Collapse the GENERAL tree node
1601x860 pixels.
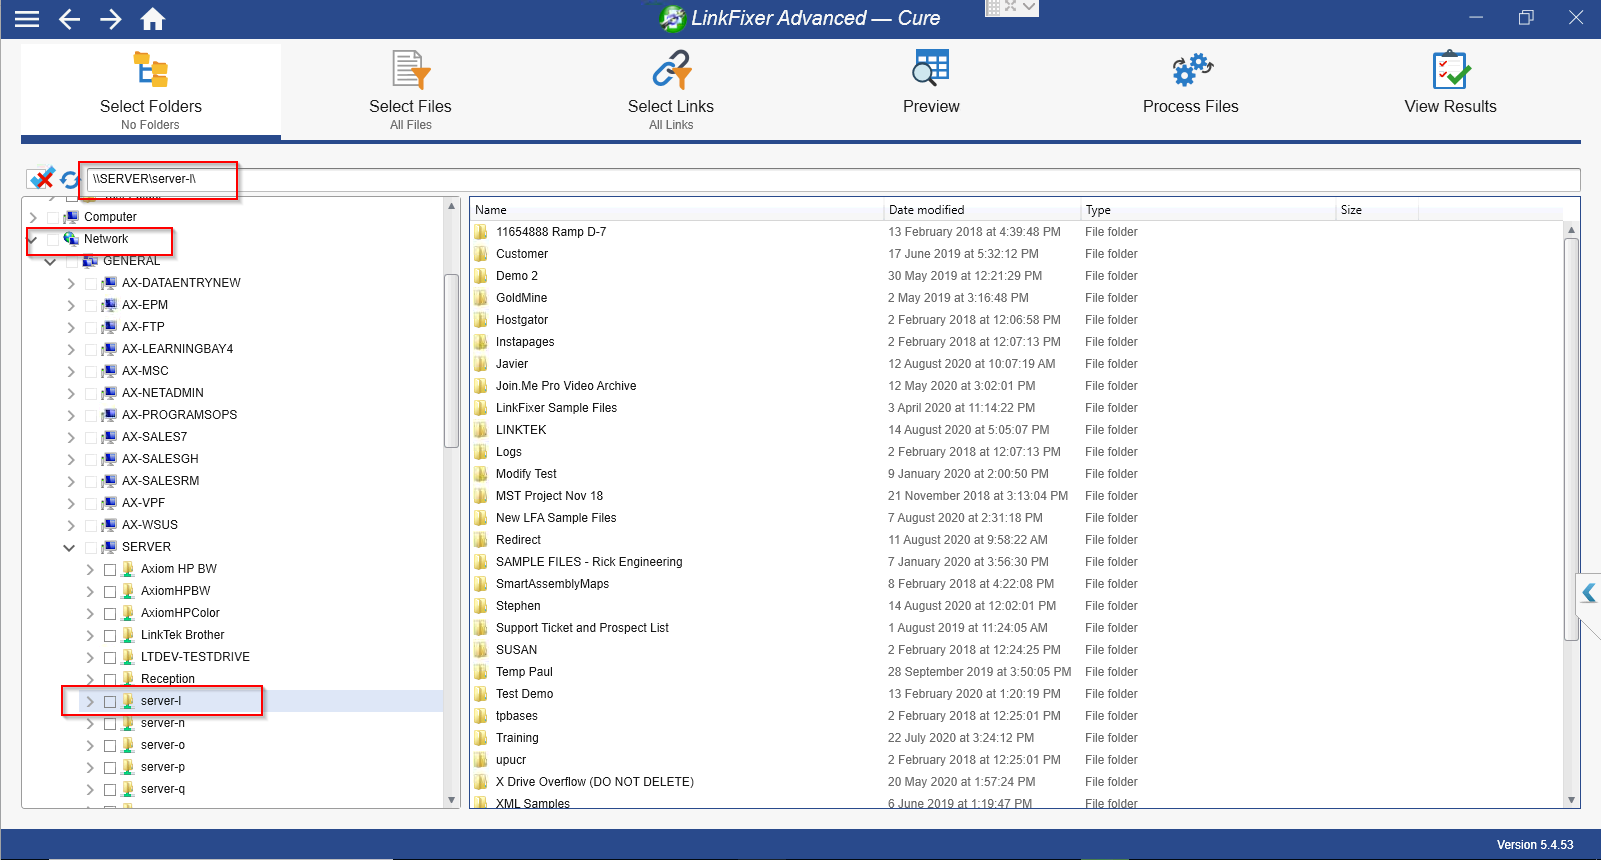(x=50, y=262)
